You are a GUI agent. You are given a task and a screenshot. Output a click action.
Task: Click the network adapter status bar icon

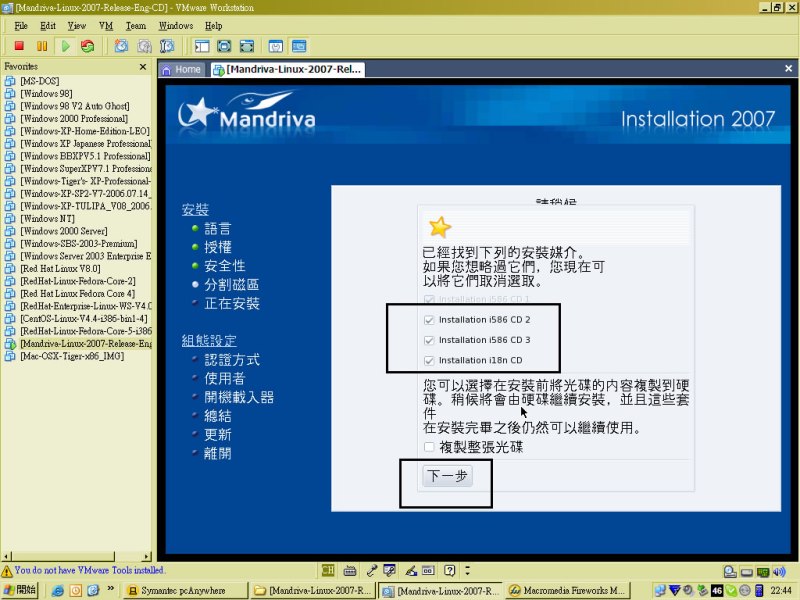coord(763,572)
